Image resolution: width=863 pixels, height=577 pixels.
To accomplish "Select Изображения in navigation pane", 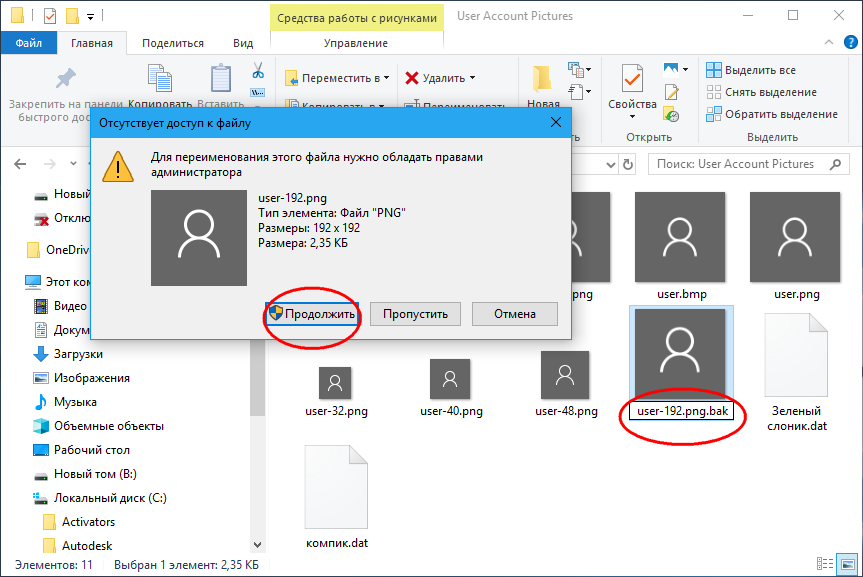I will click(82, 378).
